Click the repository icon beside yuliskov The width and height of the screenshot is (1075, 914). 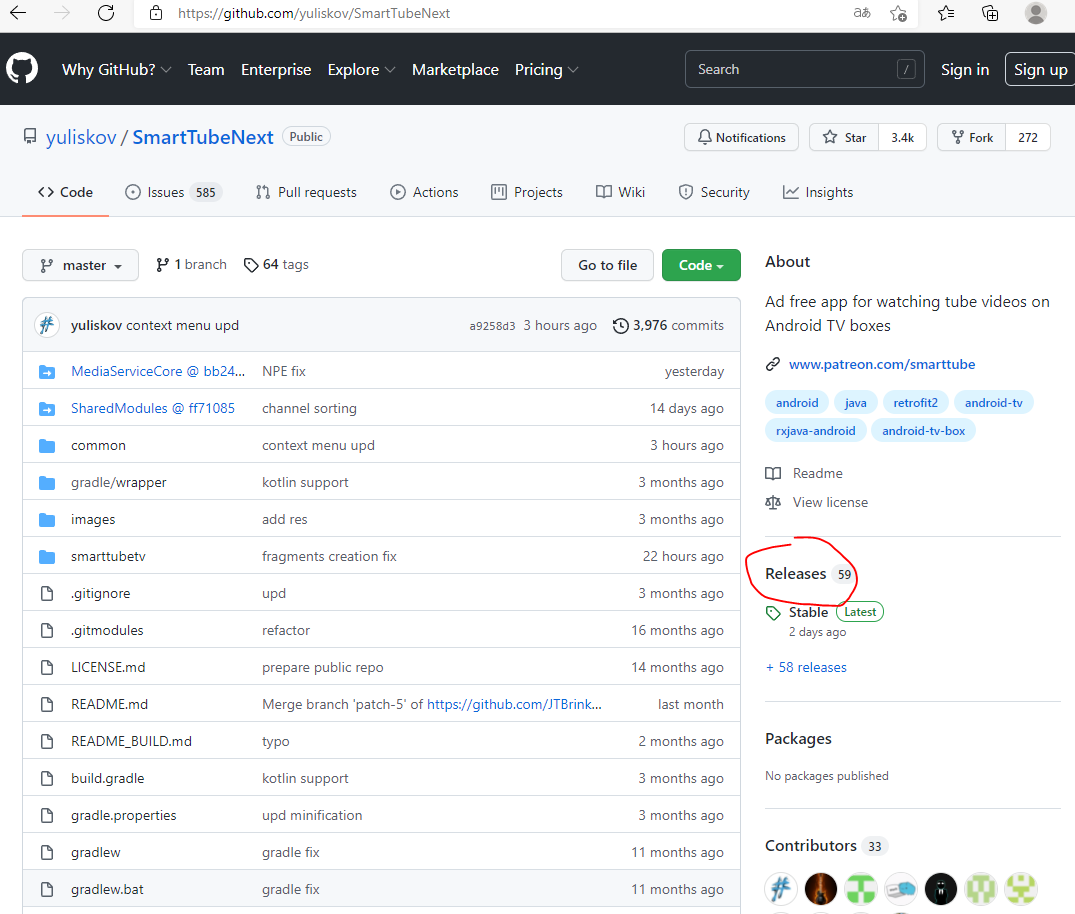[x=30, y=136]
